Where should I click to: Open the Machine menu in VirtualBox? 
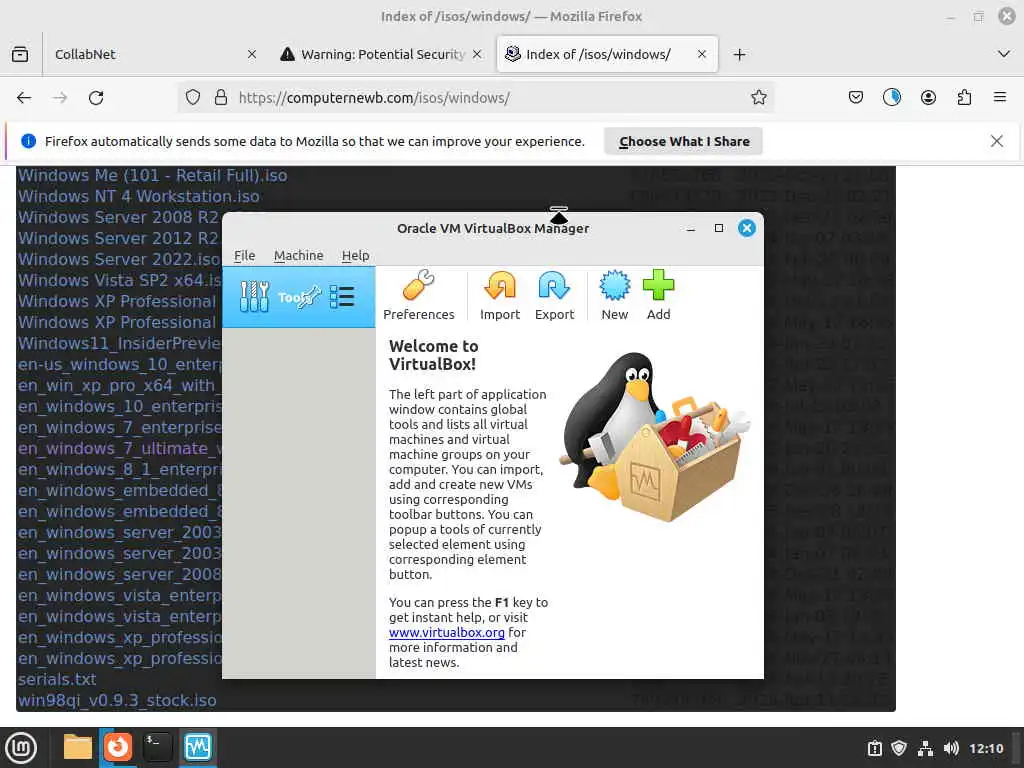(298, 255)
